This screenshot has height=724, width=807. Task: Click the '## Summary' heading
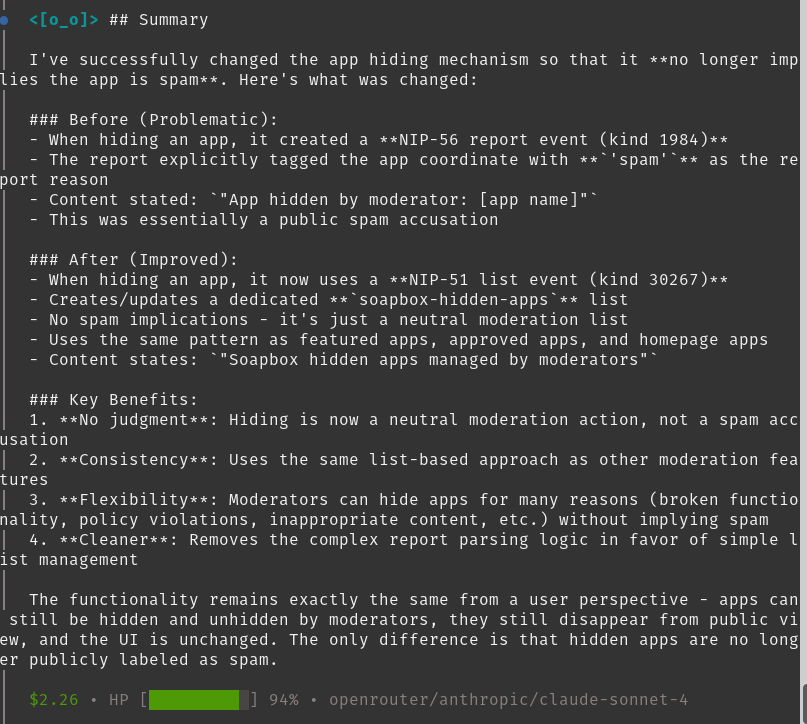click(x=159, y=19)
